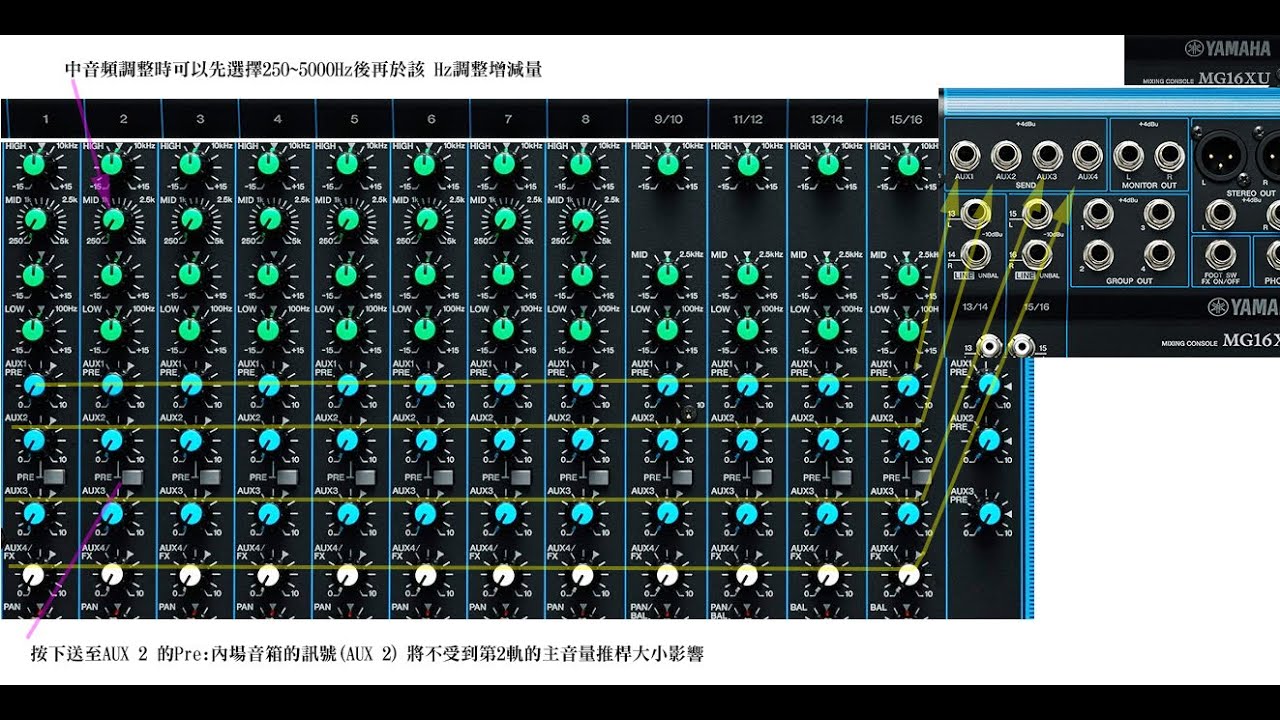1280x720 pixels.
Task: Click the channel 14 R line input jack
Action: [x=976, y=254]
